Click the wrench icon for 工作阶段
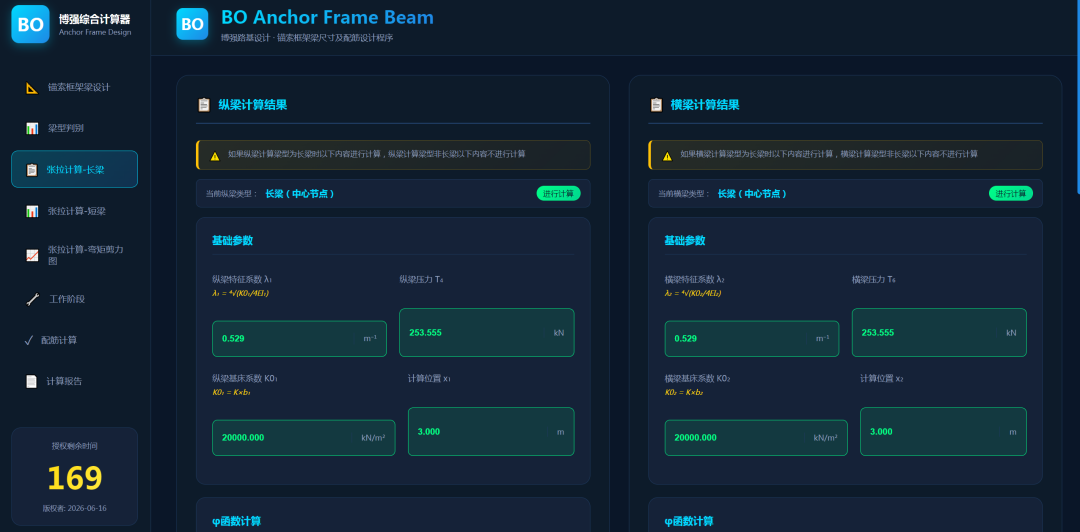Screen dimensions: 1080x532 click(32, 299)
